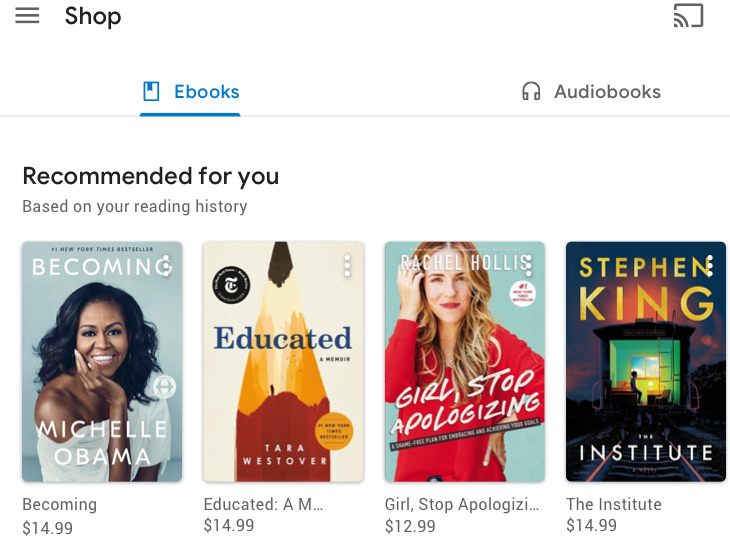730x539 pixels.
Task: Click the Recommended for you heading
Action: click(151, 177)
